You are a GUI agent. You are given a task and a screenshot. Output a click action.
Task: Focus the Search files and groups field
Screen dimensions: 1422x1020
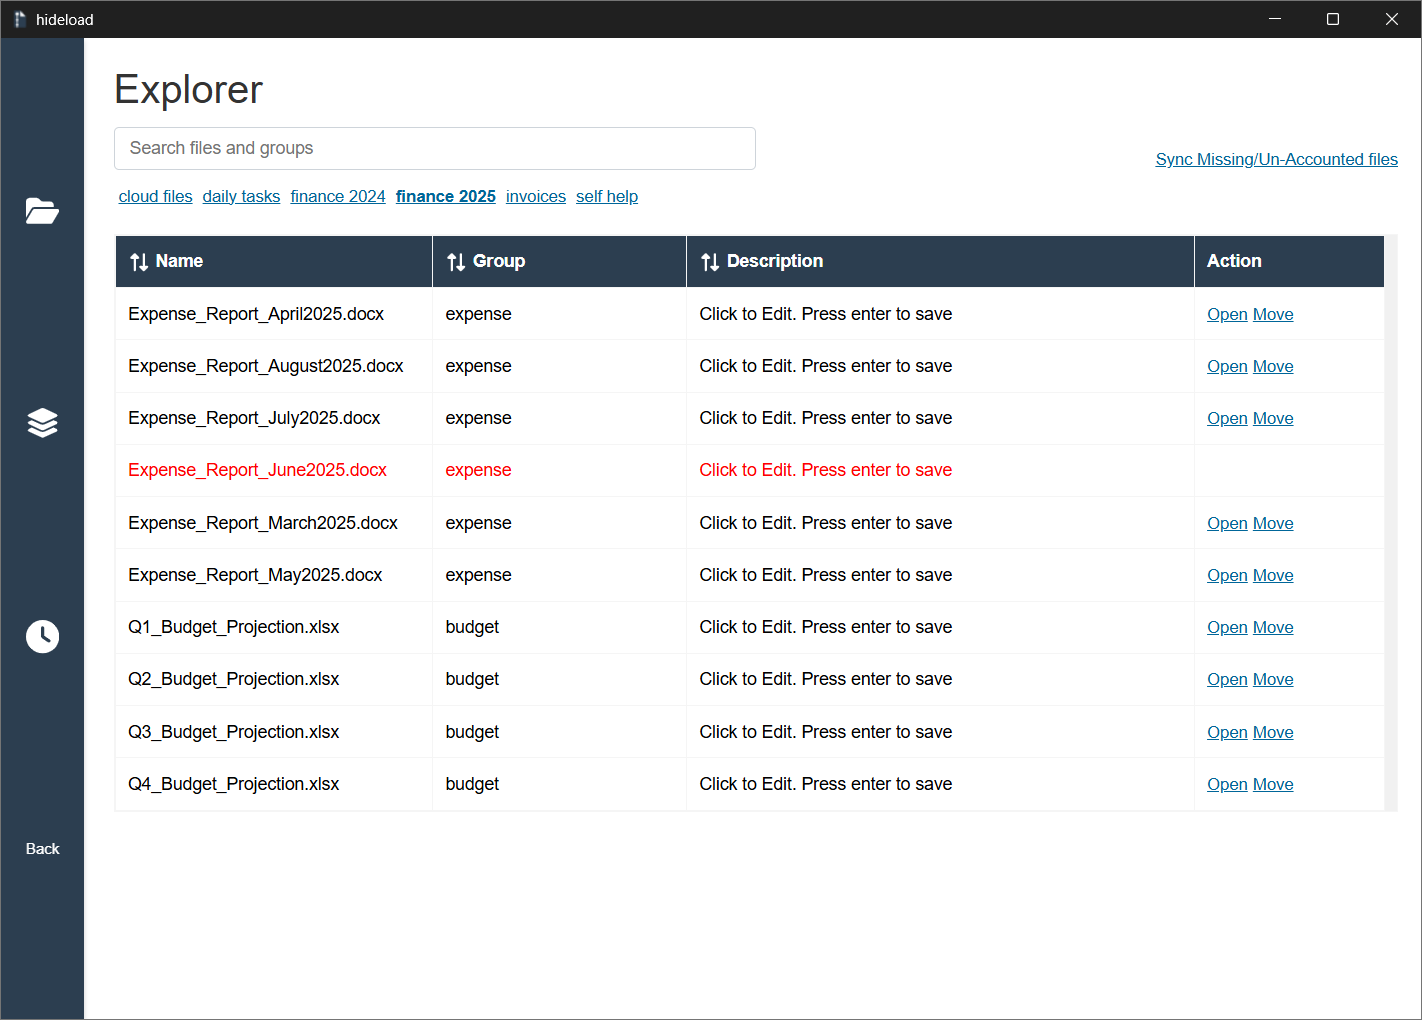pos(434,149)
